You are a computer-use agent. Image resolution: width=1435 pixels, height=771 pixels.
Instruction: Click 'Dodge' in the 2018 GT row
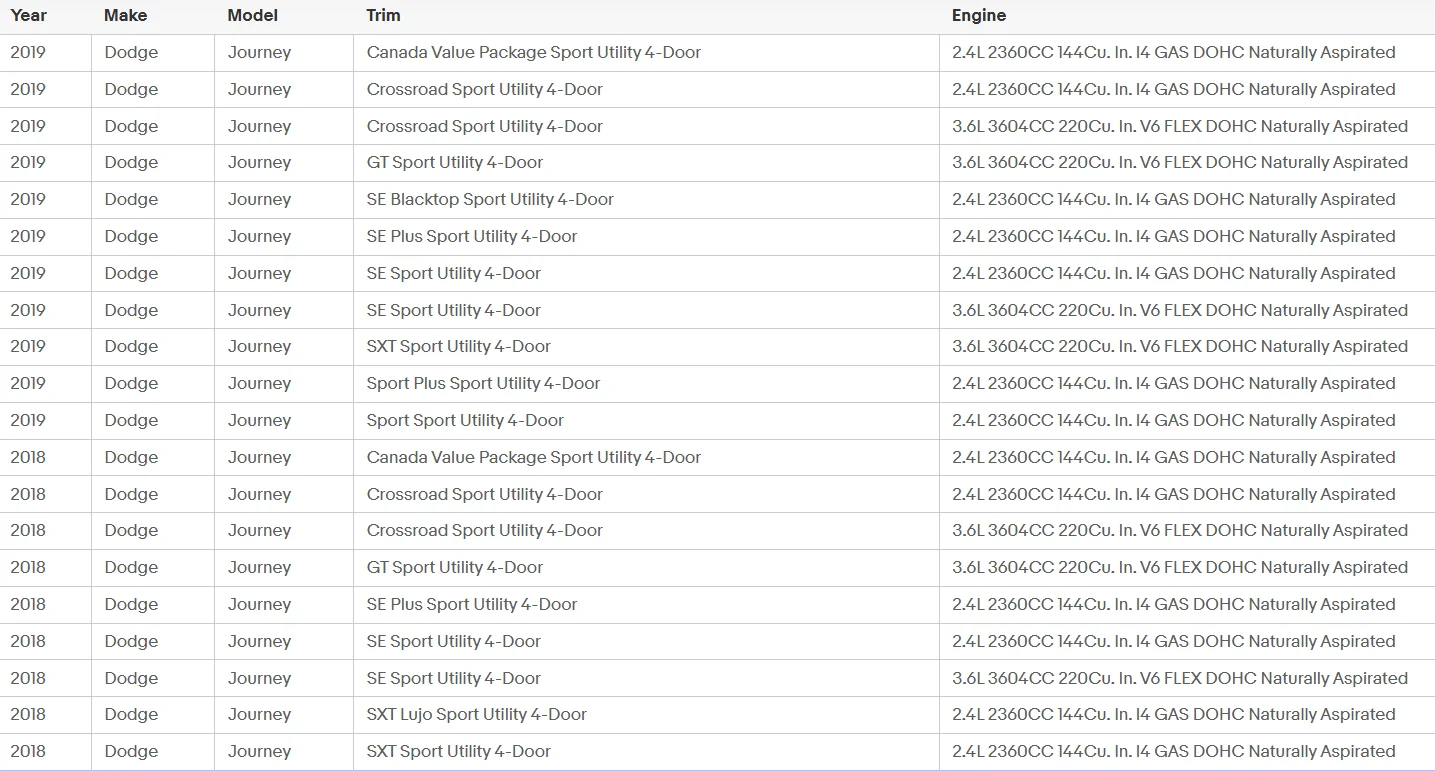click(x=131, y=567)
